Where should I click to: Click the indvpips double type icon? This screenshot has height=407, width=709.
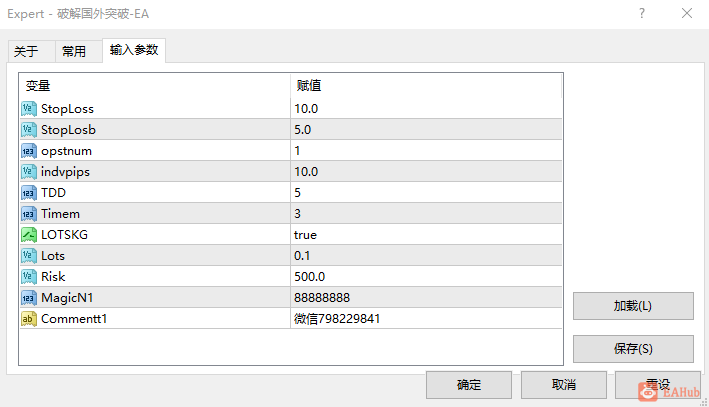point(29,171)
